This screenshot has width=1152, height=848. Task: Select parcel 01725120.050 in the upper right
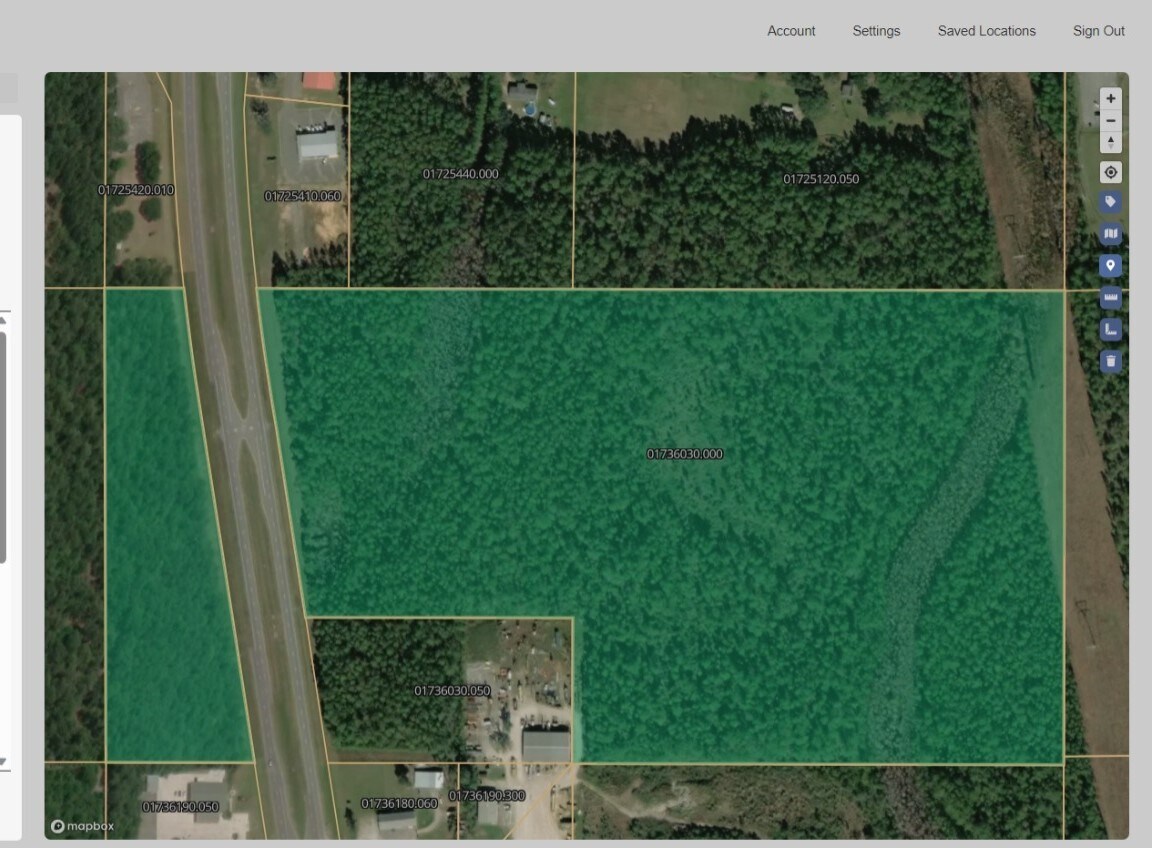point(821,178)
